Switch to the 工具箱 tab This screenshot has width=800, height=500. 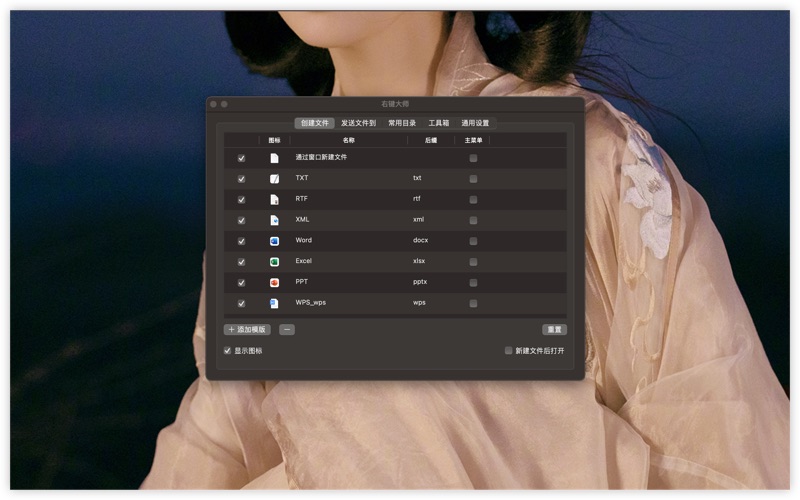click(439, 123)
